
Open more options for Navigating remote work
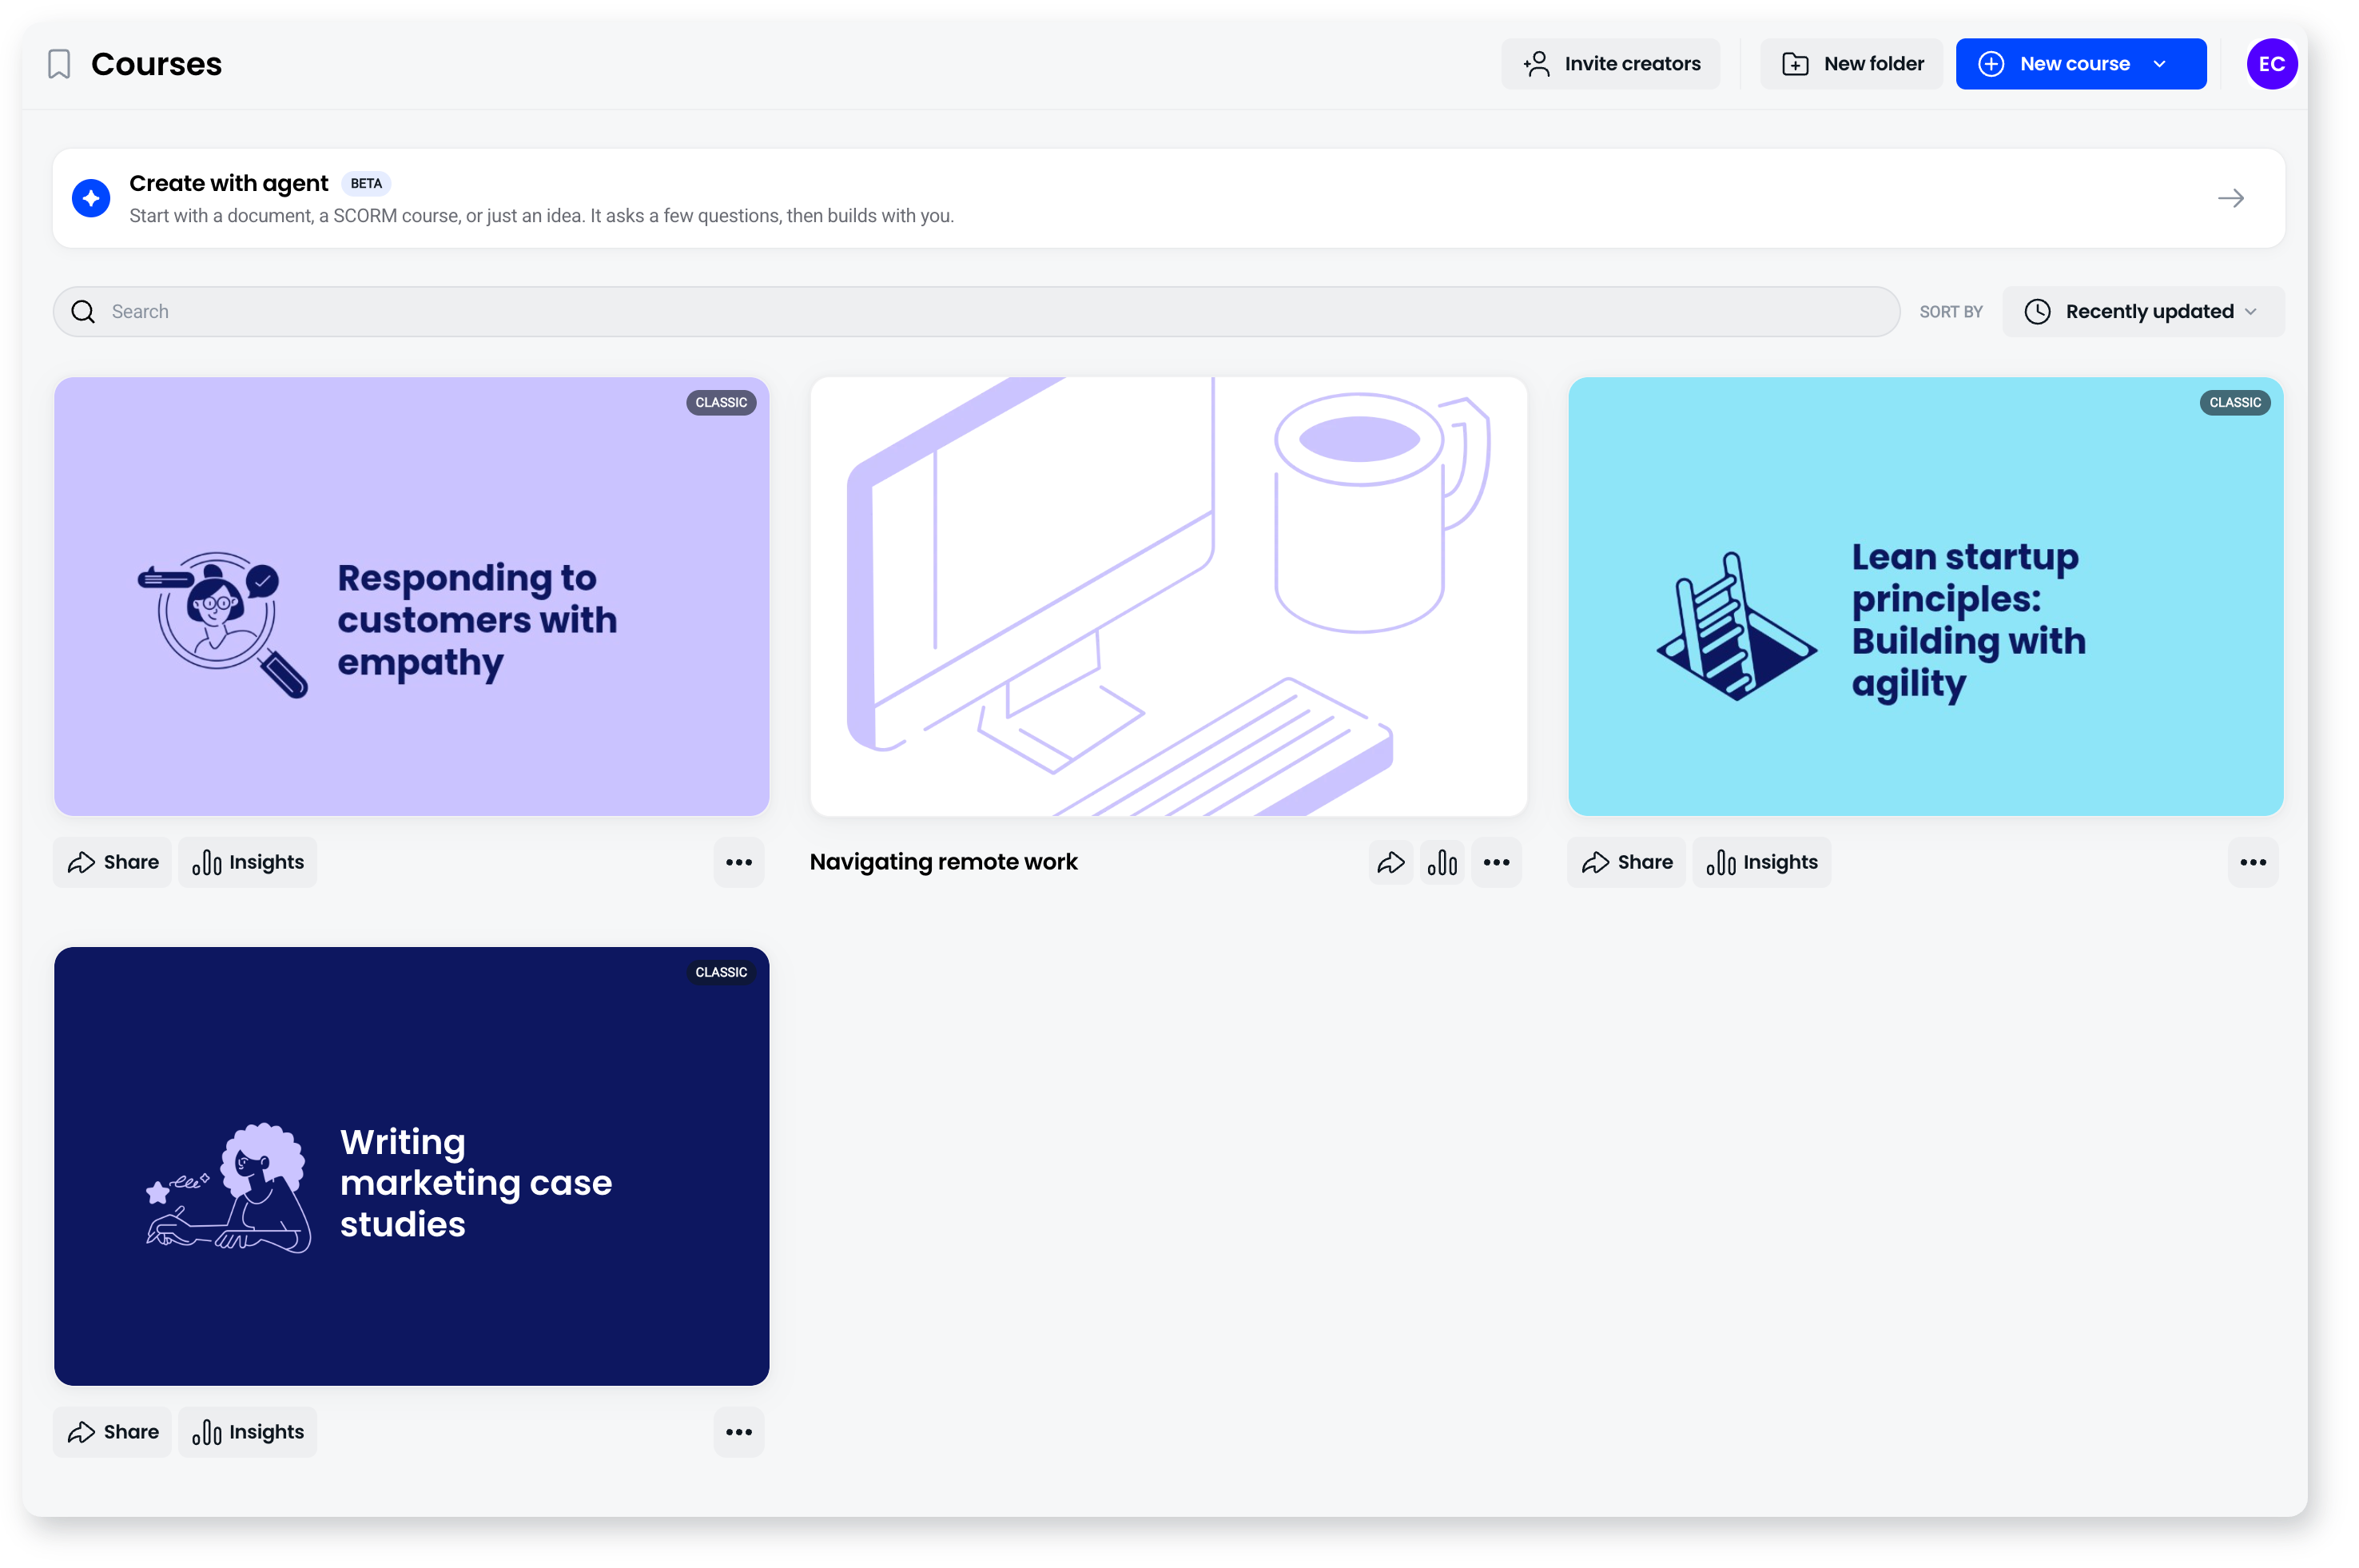(1495, 862)
